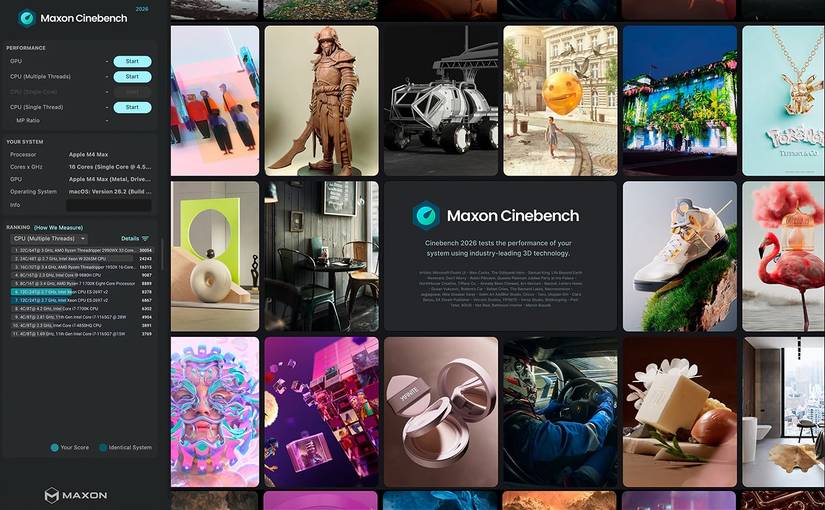The image size is (825, 510).
Task: Click the Cinebench hexagon logo in center panel
Action: [426, 215]
